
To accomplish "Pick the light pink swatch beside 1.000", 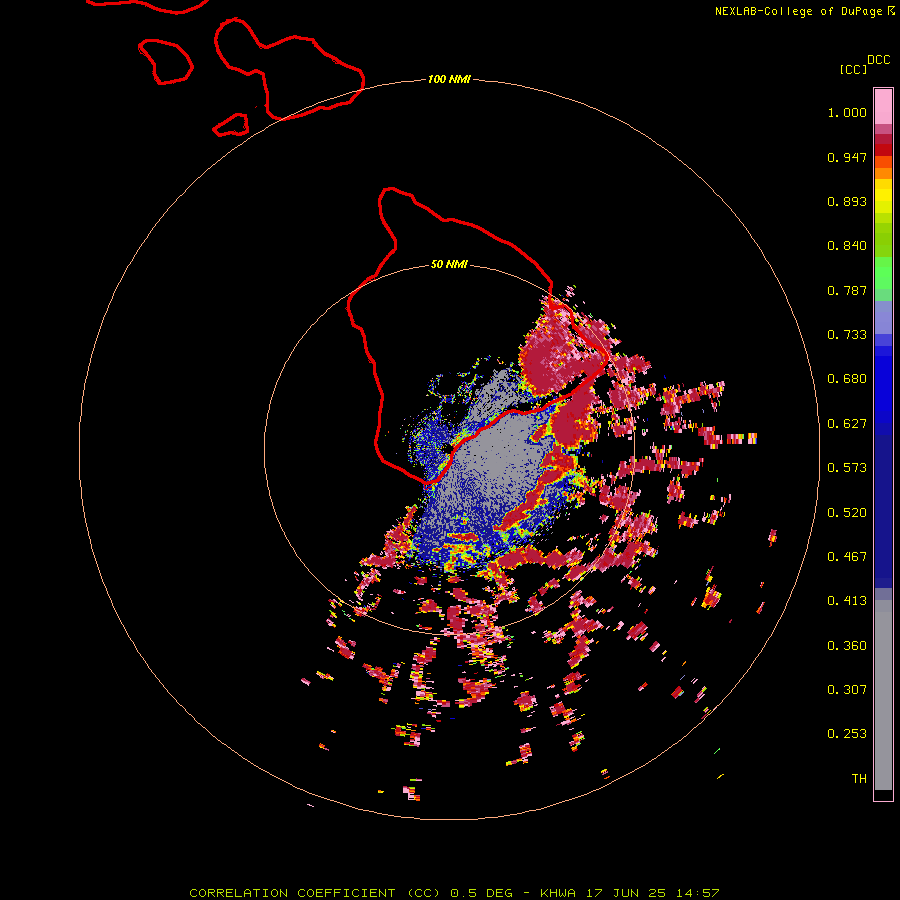I will click(883, 107).
